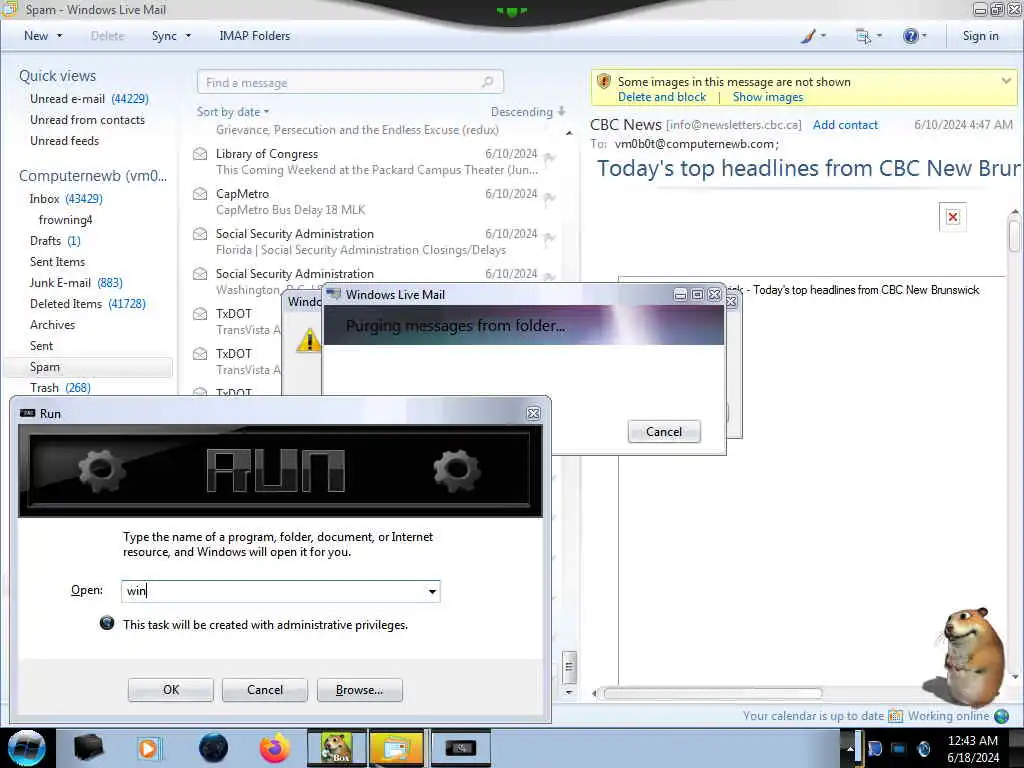Launch Firefox from the taskbar
This screenshot has width=1024, height=768.
(x=275, y=748)
